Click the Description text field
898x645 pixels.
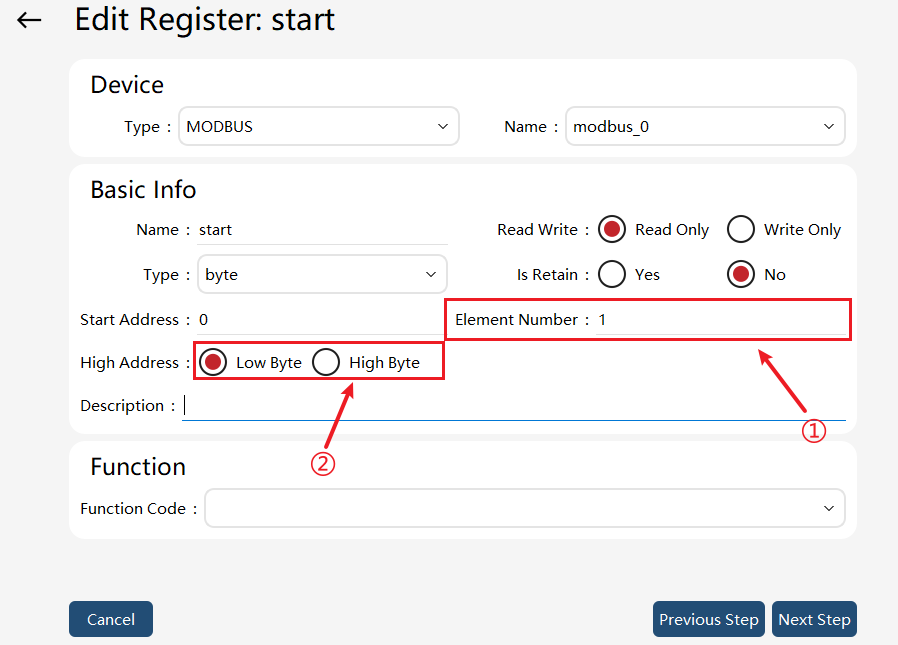514,406
